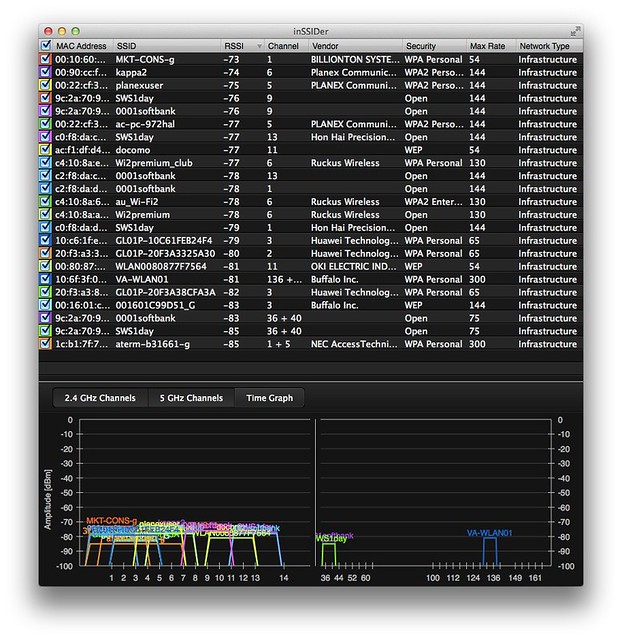Image resolution: width=622 pixels, height=640 pixels.
Task: Uncheck the planexuser row checkbox
Action: click(45, 85)
